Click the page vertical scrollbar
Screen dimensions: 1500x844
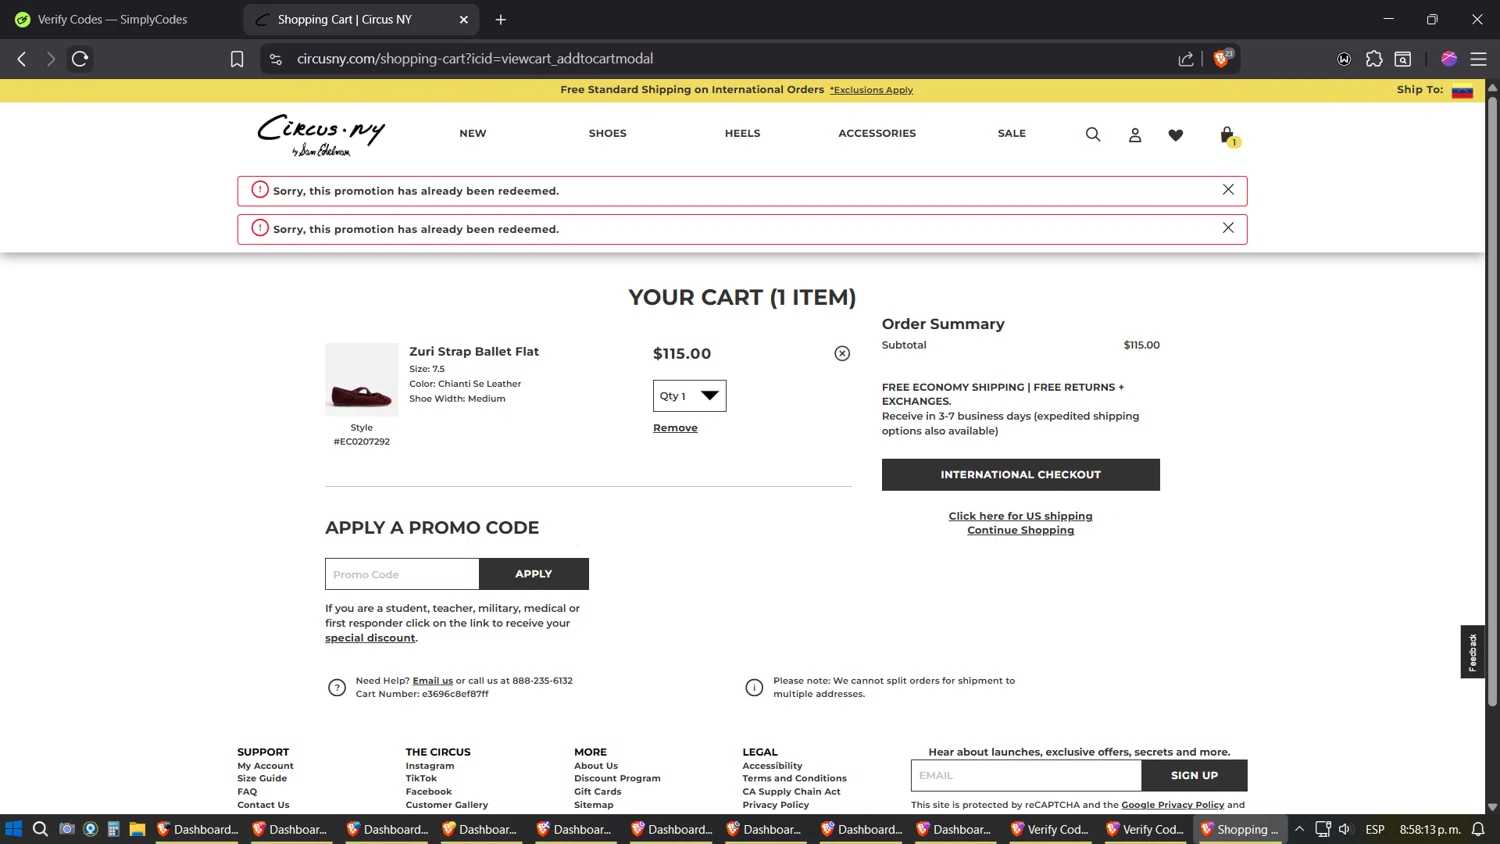tap(1492, 400)
